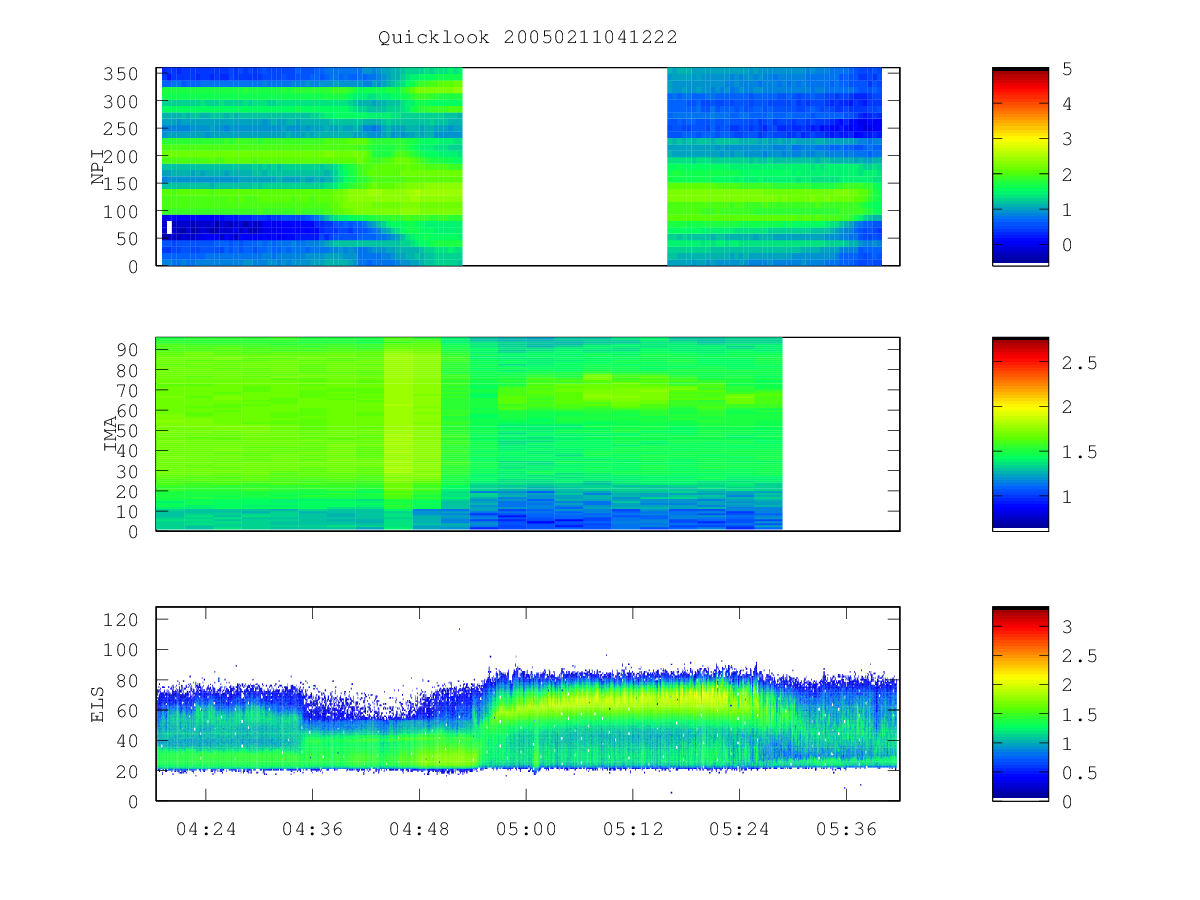This screenshot has height=900, width=1200.
Task: Select the ELS y-axis label
Action: point(98,704)
